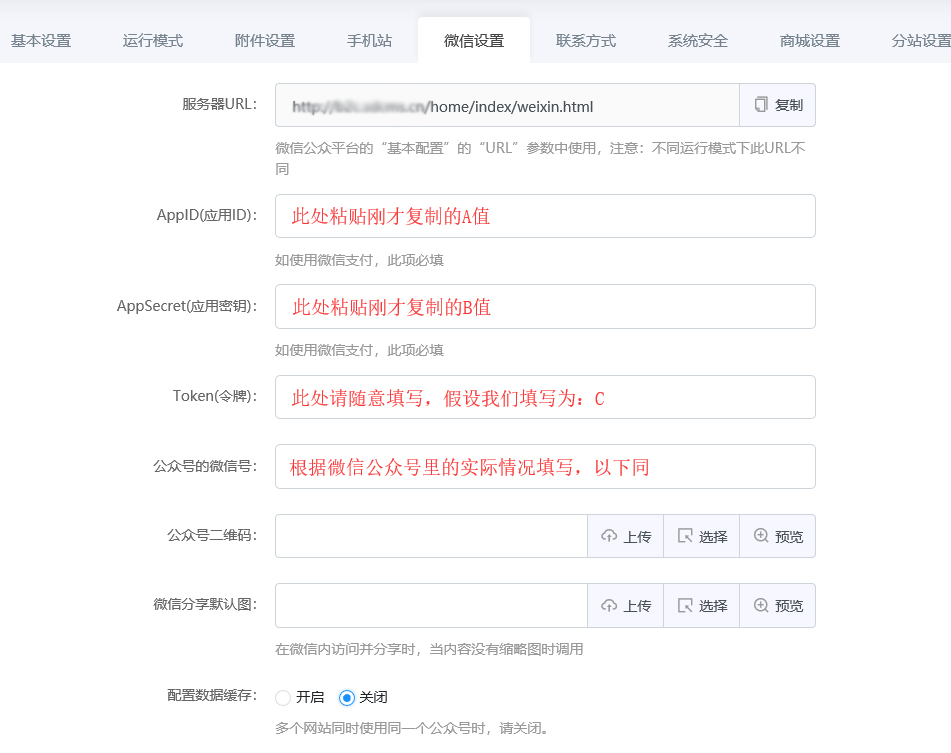
Task: Open 系统安全 tab
Action: click(698, 41)
